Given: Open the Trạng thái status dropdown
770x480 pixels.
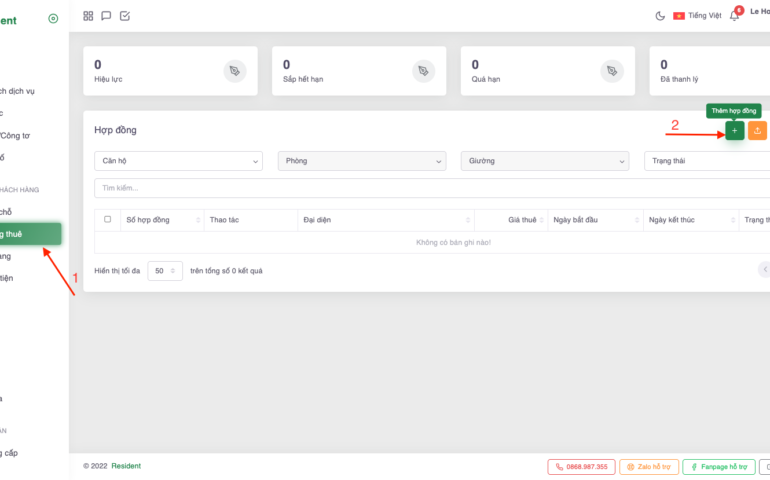Looking at the screenshot, I should click(x=705, y=161).
